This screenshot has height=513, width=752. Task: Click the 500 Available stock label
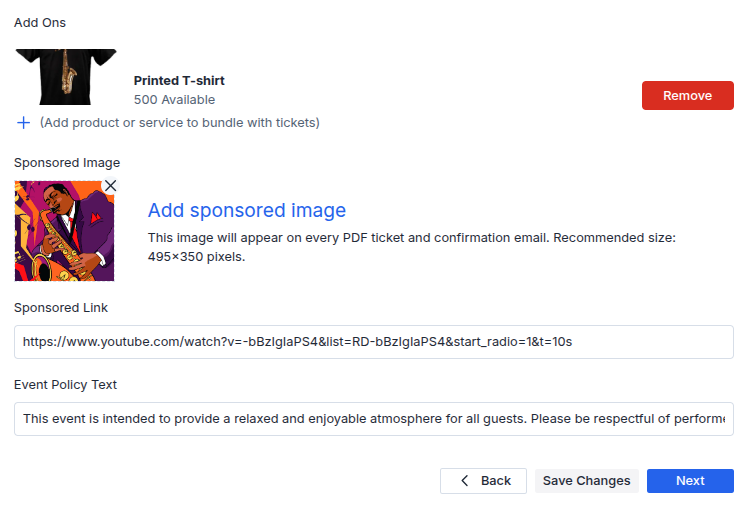click(x=174, y=100)
